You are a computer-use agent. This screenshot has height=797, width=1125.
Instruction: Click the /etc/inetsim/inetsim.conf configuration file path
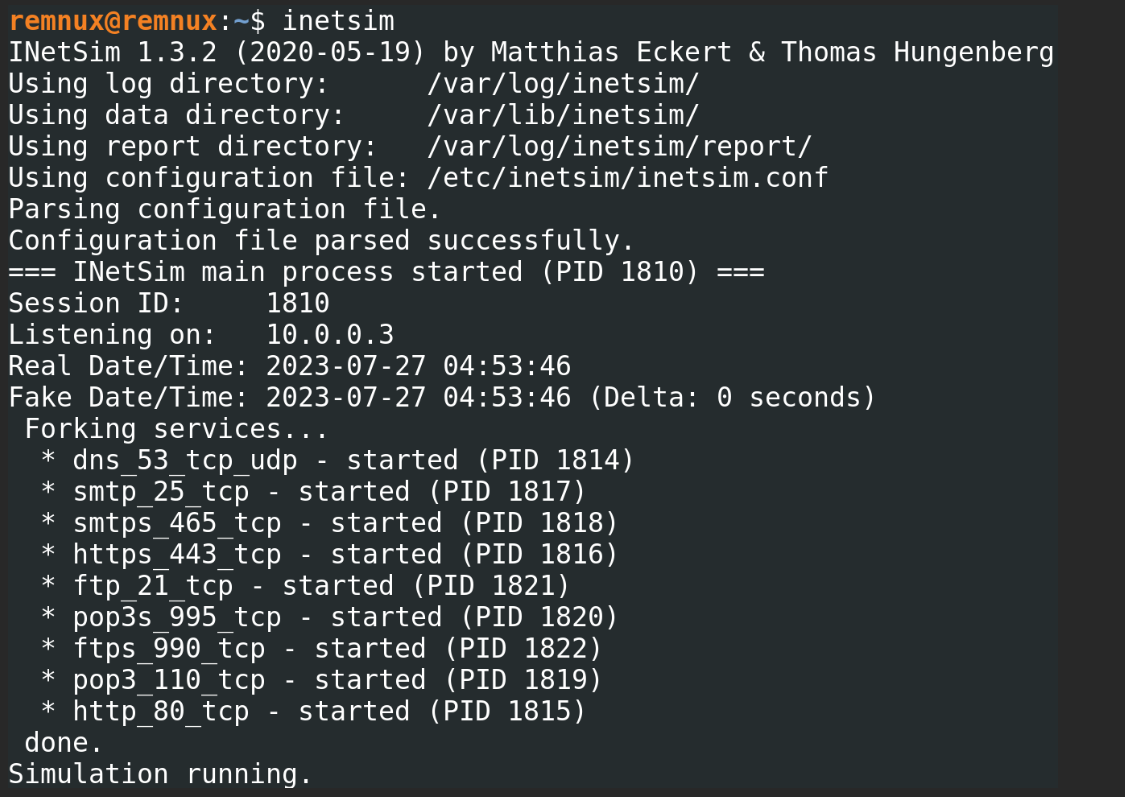pyautogui.click(x=627, y=178)
